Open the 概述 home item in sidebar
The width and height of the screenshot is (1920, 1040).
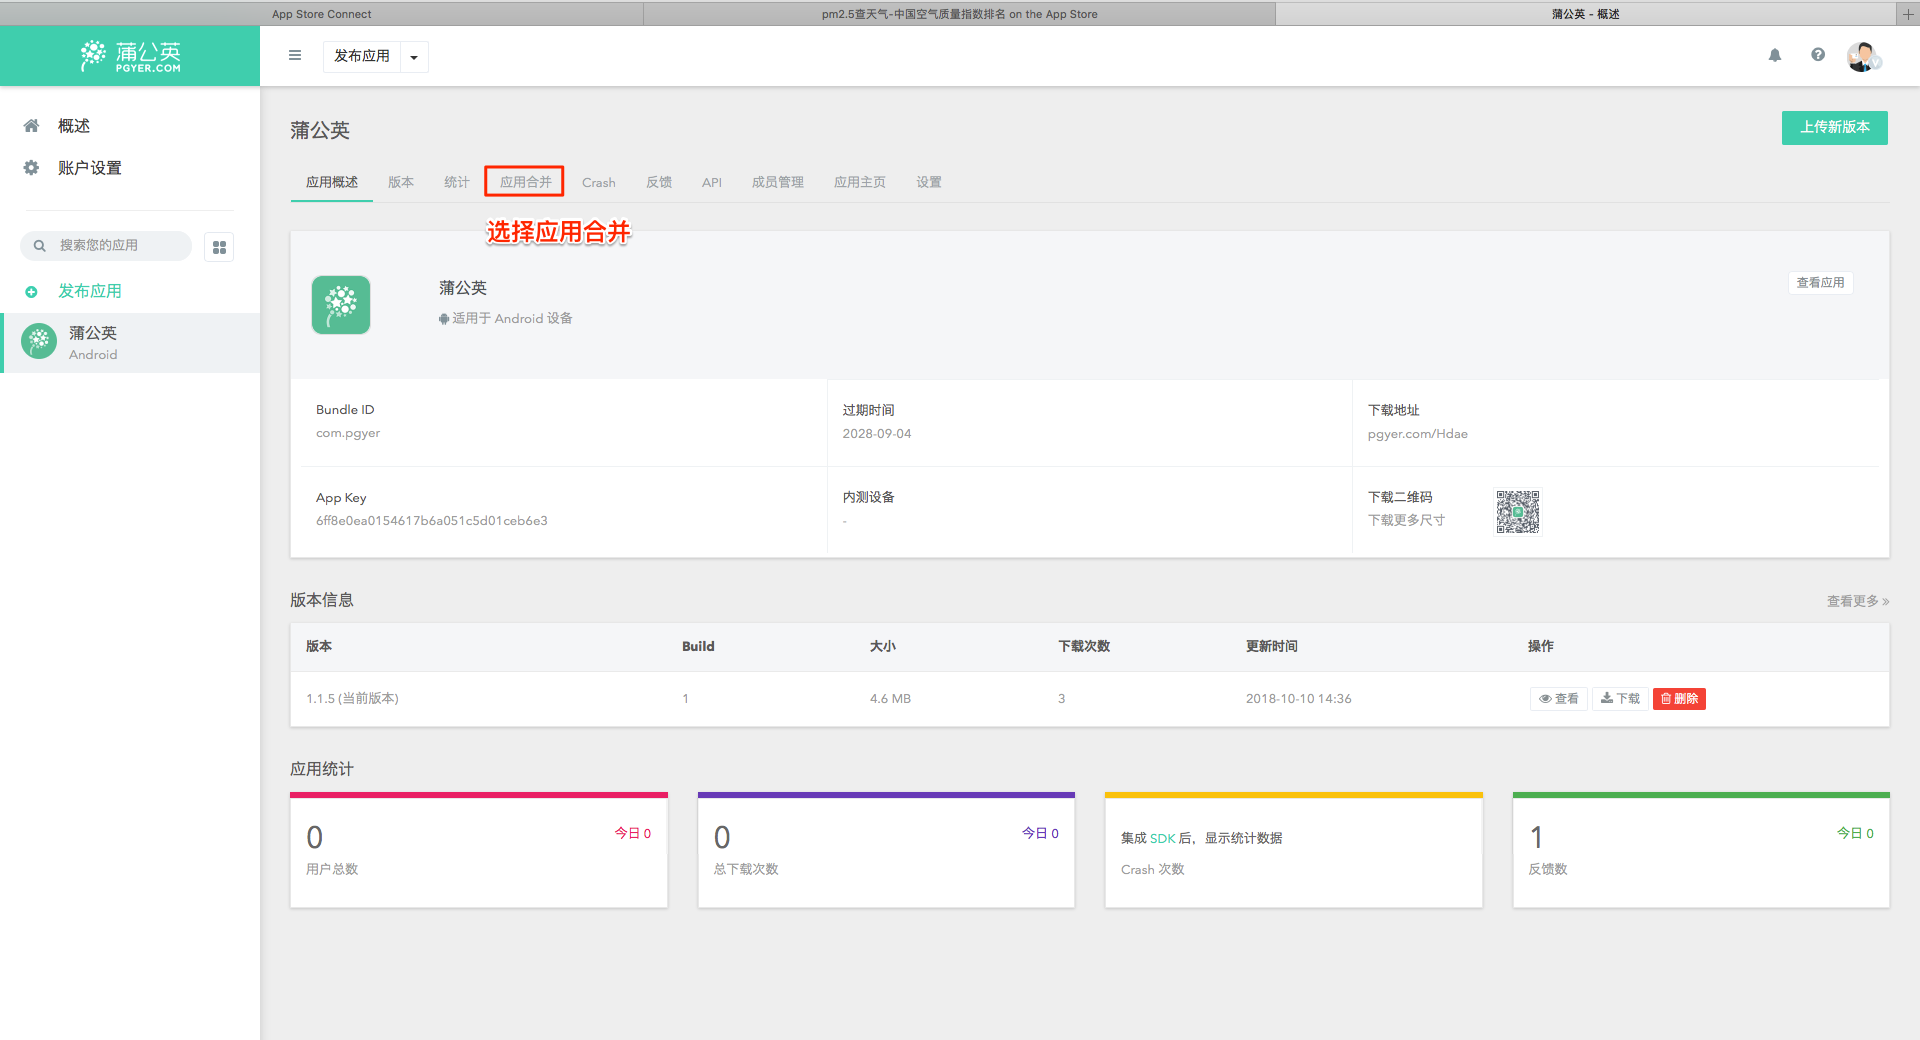[x=73, y=126]
